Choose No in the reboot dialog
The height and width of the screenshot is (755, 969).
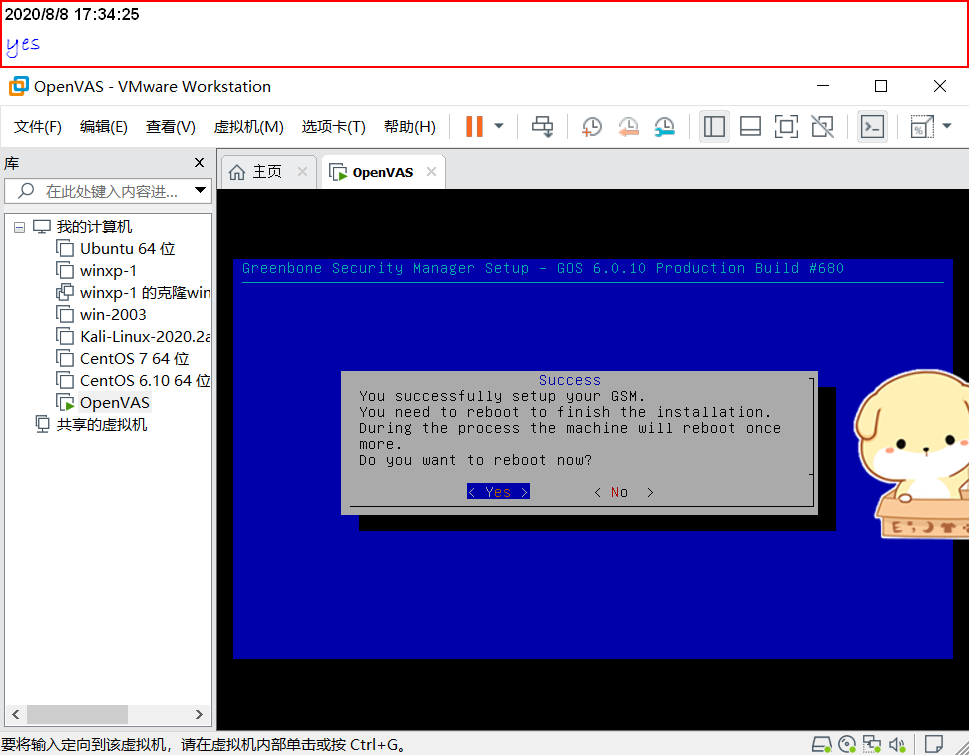point(623,492)
